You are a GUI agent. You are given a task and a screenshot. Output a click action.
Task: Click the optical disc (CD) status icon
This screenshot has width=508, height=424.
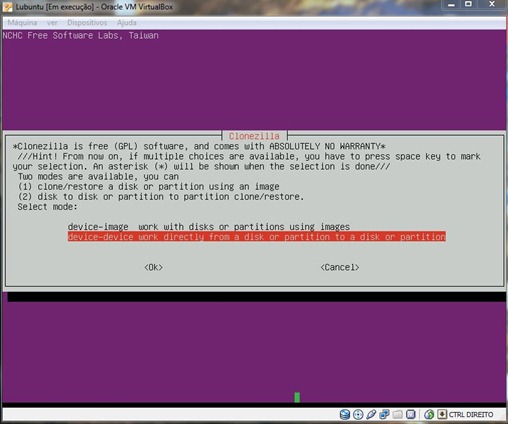point(358,415)
